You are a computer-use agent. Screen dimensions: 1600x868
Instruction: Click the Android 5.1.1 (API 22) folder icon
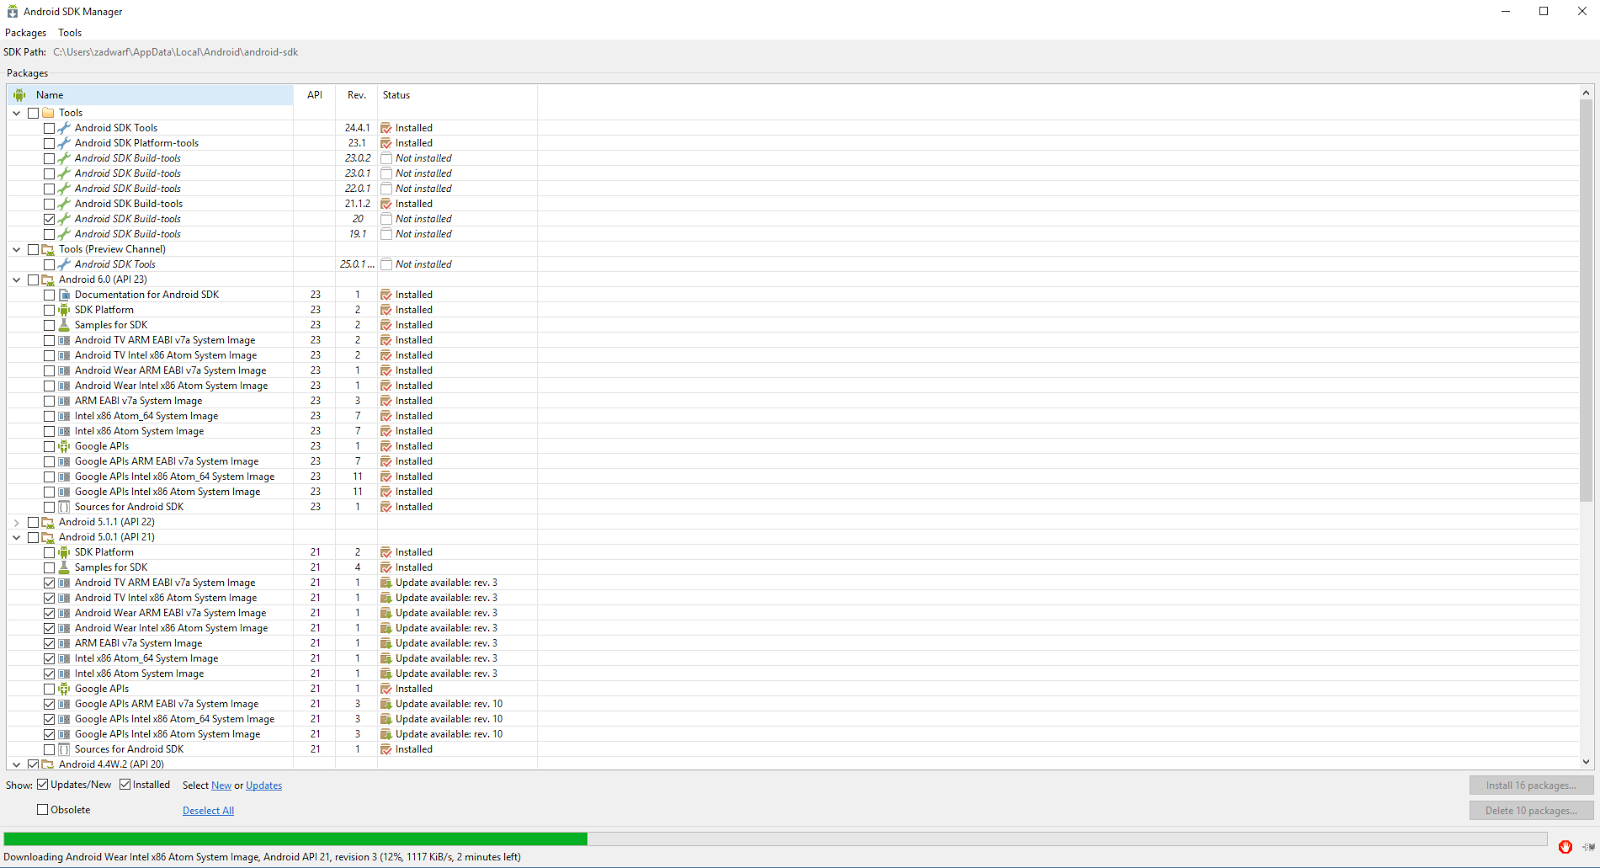(x=48, y=522)
